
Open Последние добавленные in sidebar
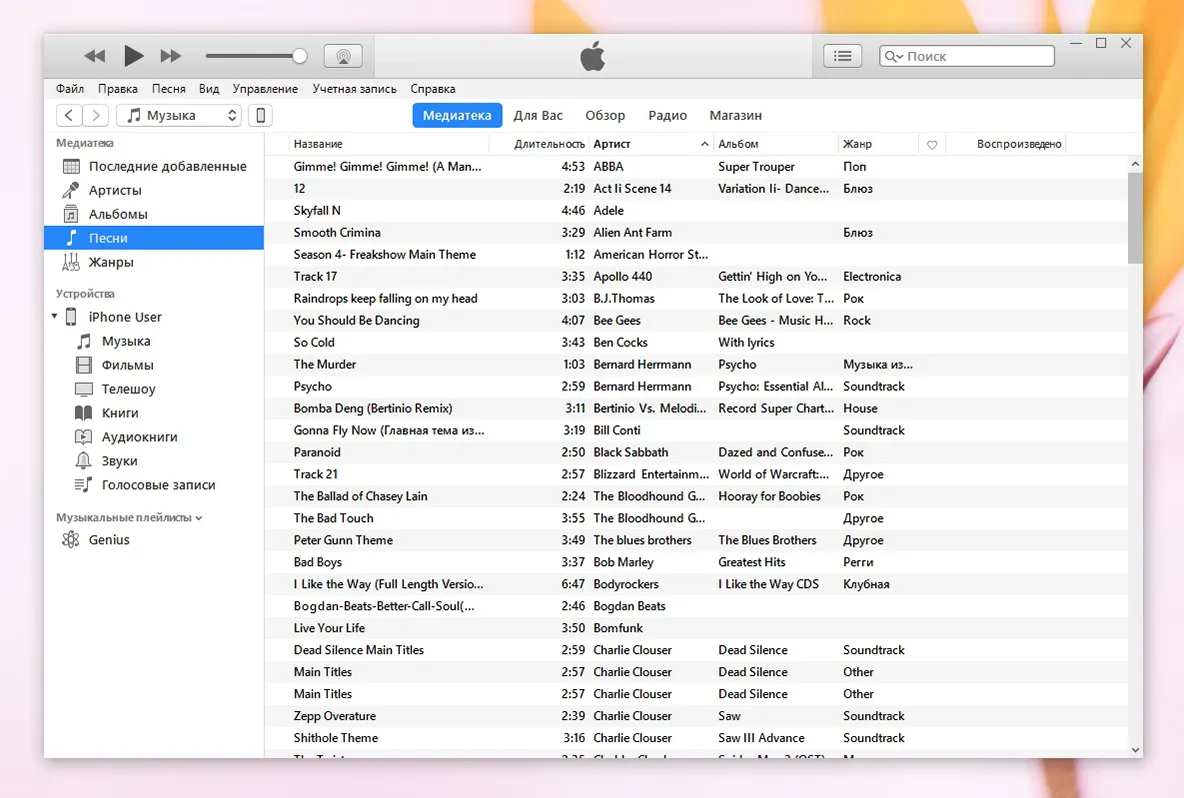coord(154,166)
